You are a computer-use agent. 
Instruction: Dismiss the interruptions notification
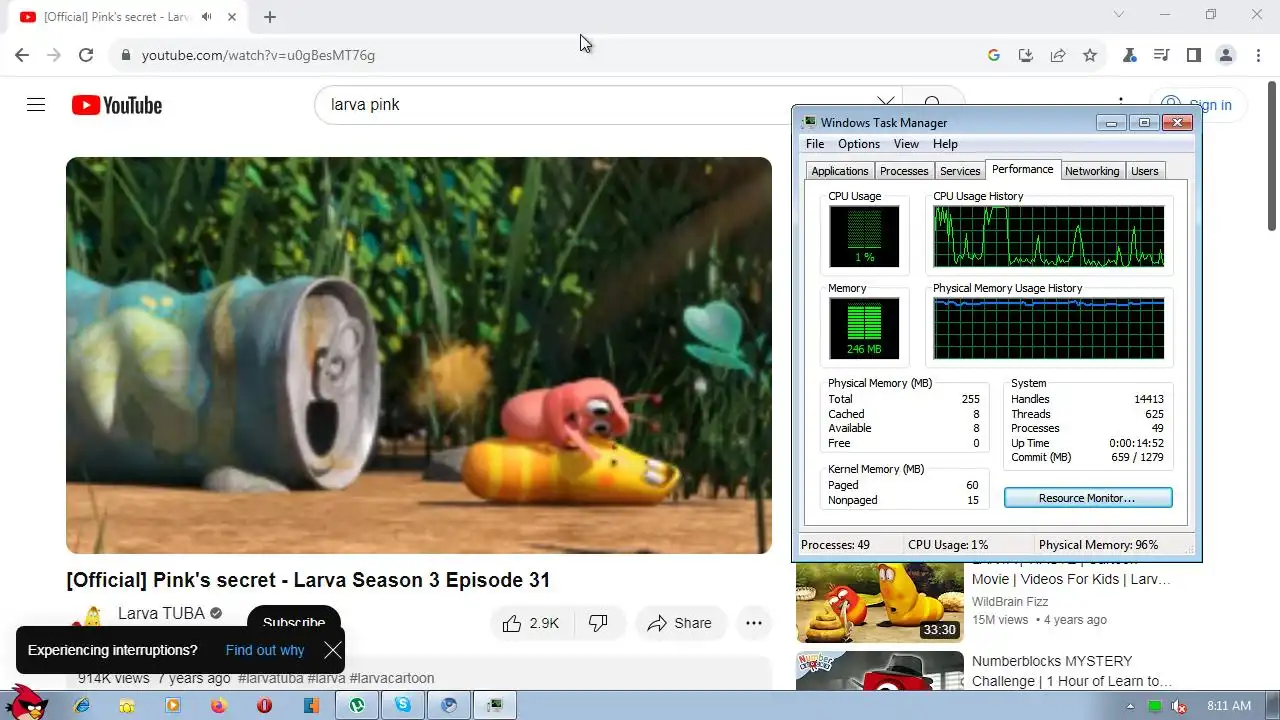point(333,651)
